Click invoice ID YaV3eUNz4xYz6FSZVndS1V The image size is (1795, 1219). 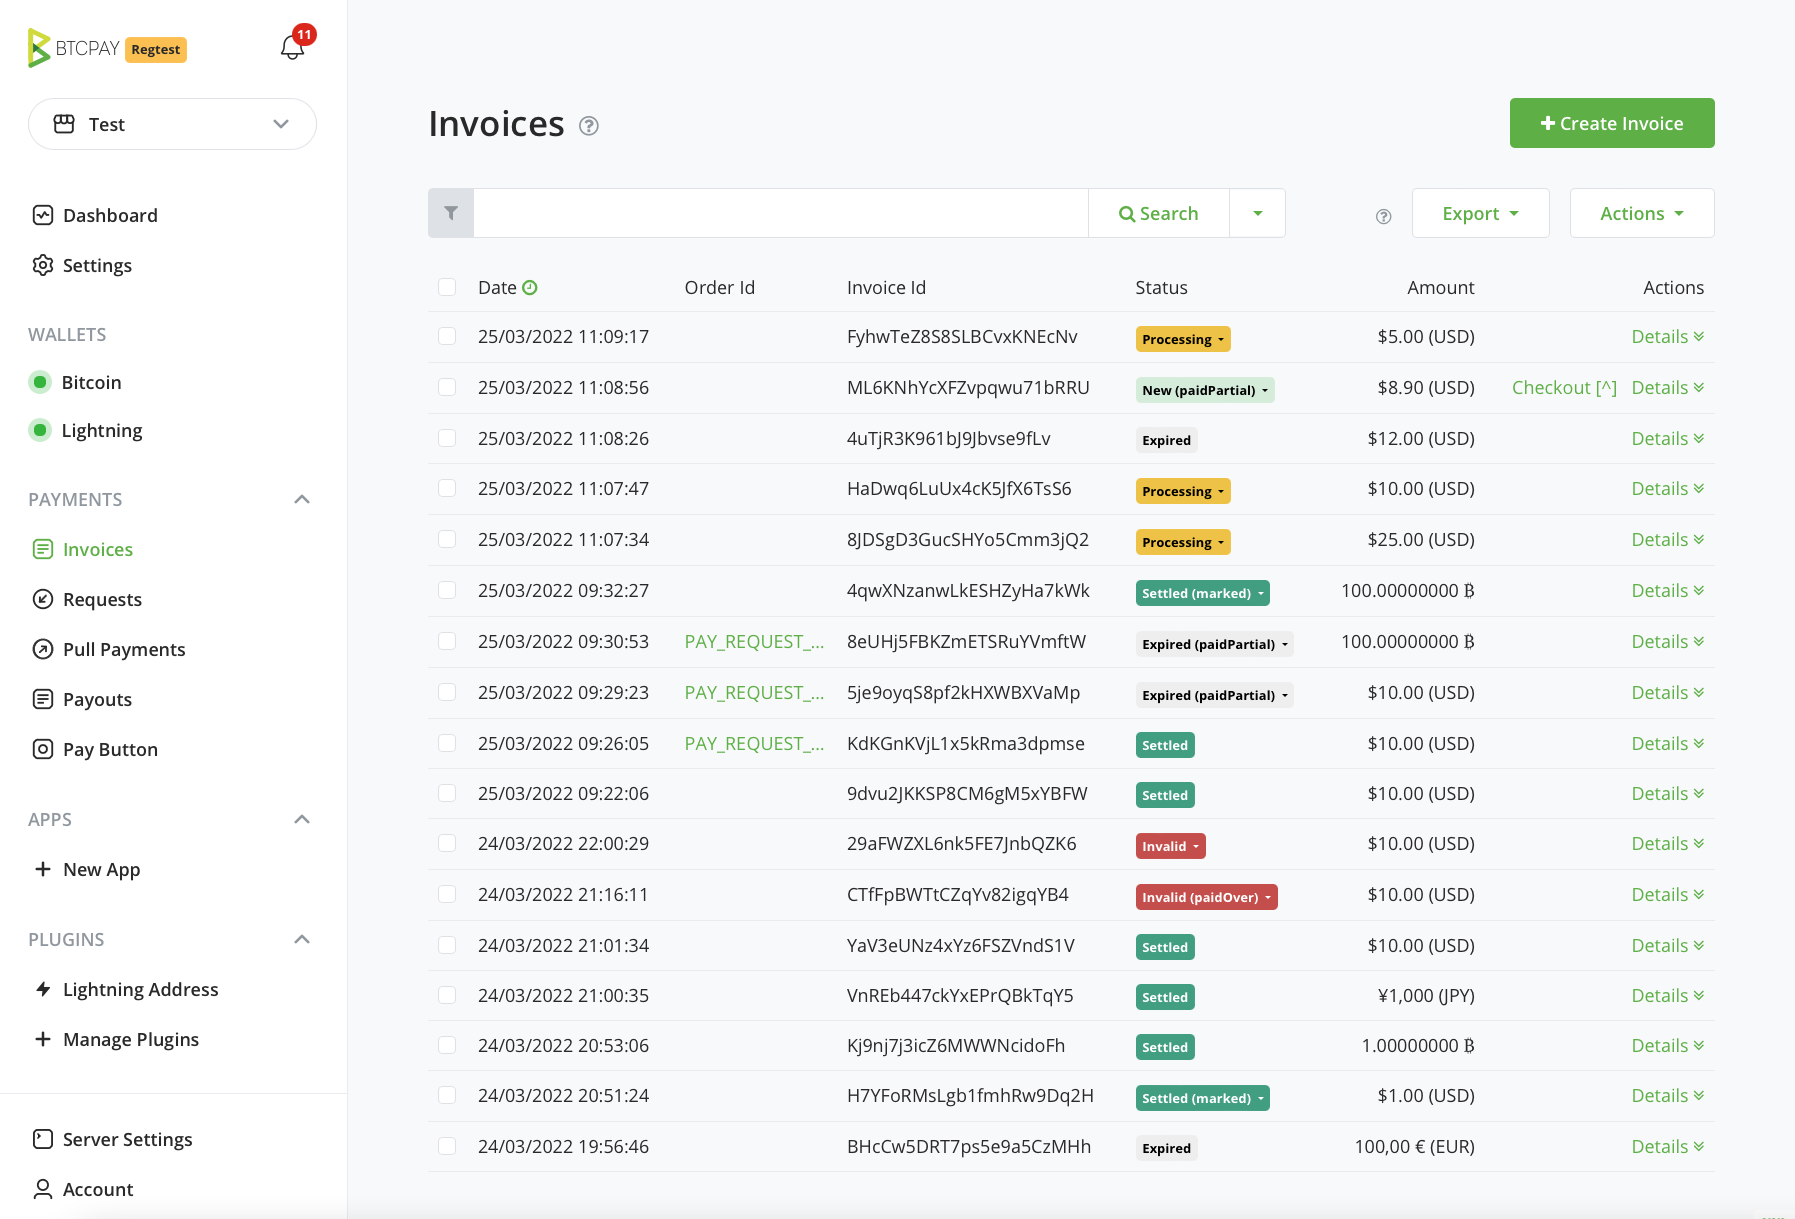[x=960, y=945]
